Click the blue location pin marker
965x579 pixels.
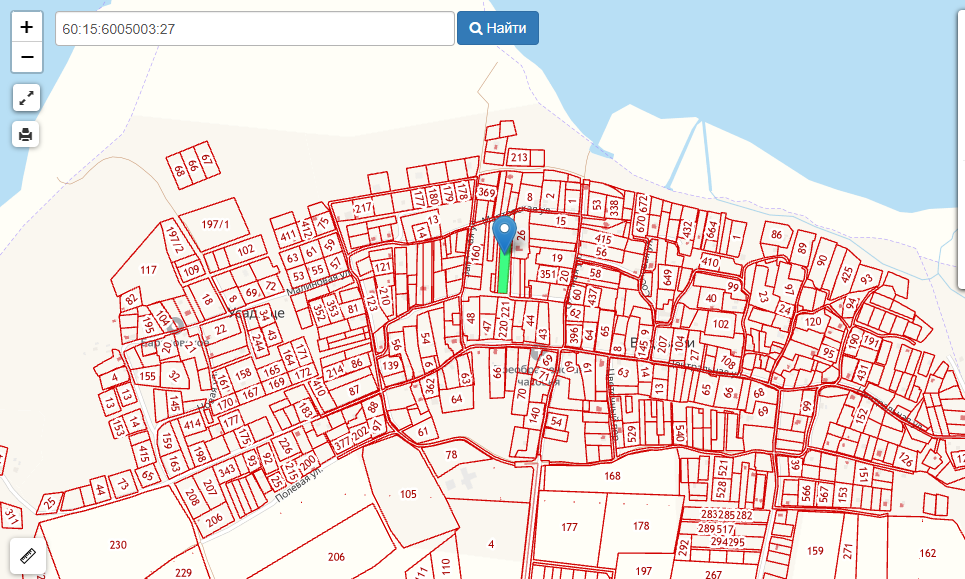coord(505,232)
